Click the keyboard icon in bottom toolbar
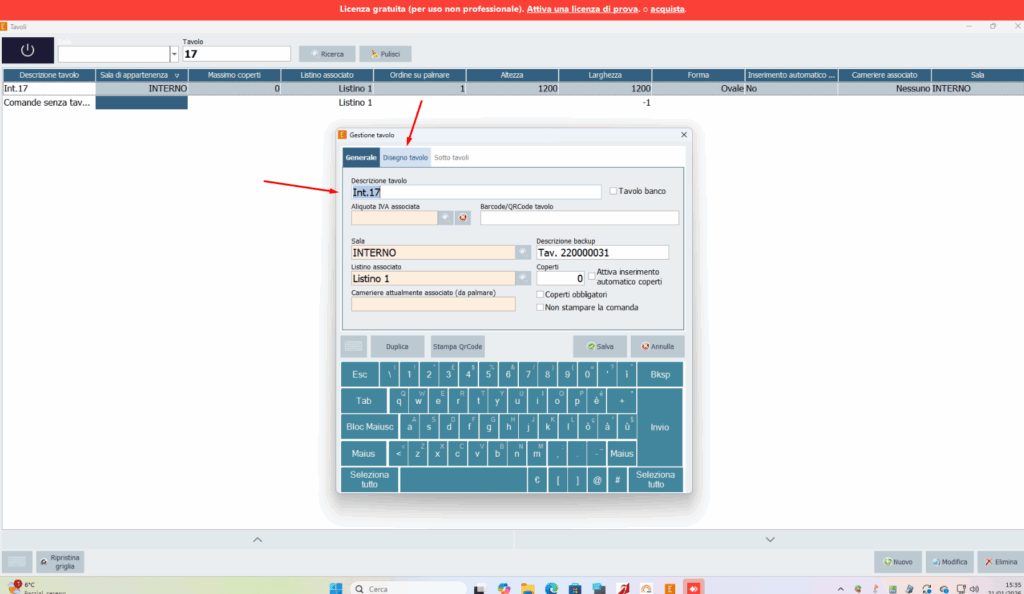Image resolution: width=1024 pixels, height=594 pixels. 17,561
